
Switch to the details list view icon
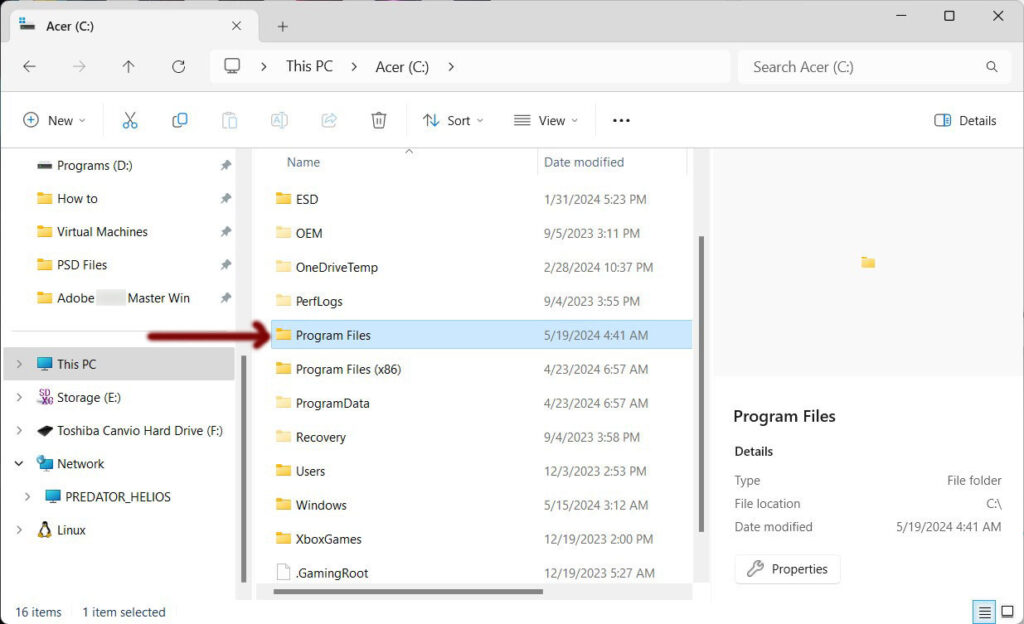(985, 612)
